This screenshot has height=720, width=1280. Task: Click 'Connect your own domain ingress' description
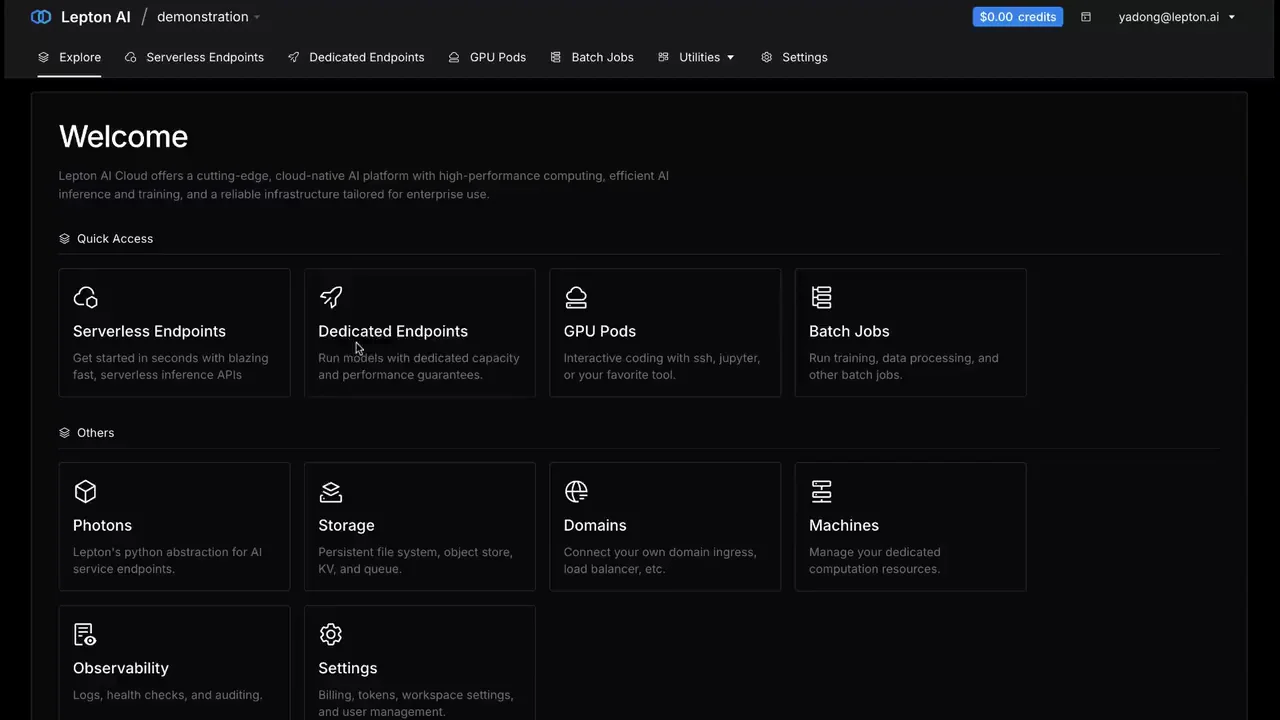pos(660,560)
